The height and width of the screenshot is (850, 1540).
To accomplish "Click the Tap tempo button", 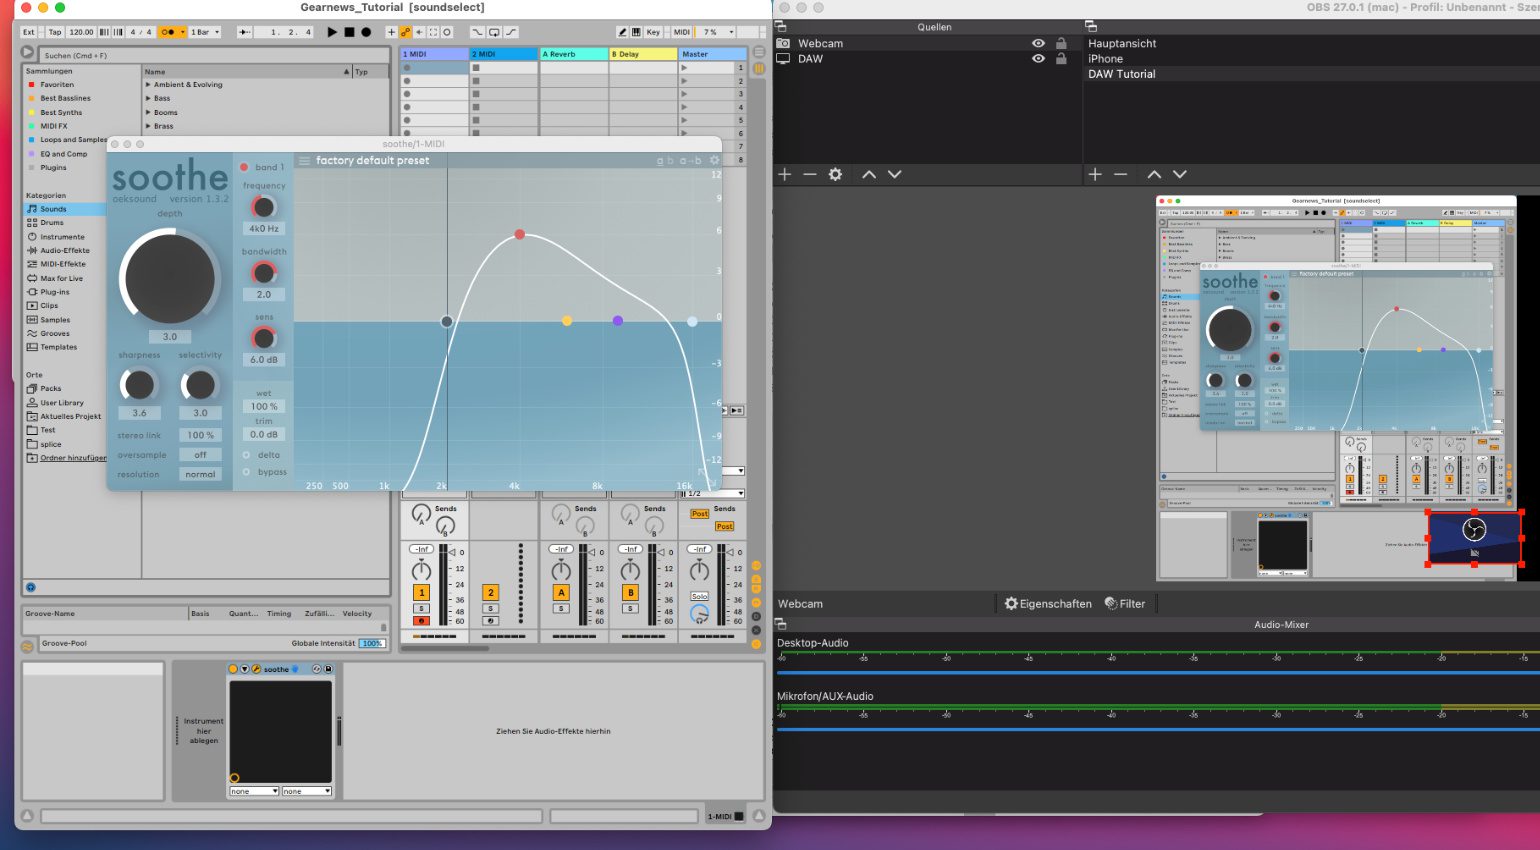I will point(54,32).
